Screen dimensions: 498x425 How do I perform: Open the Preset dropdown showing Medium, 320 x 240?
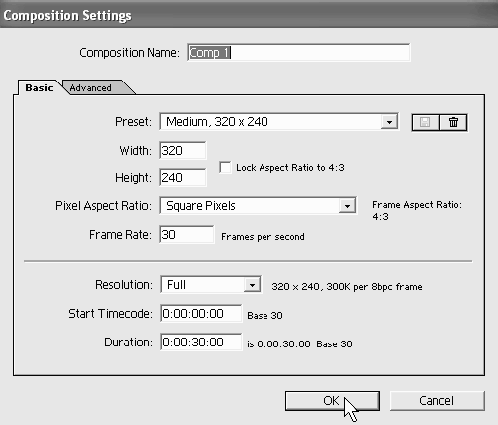(279, 122)
